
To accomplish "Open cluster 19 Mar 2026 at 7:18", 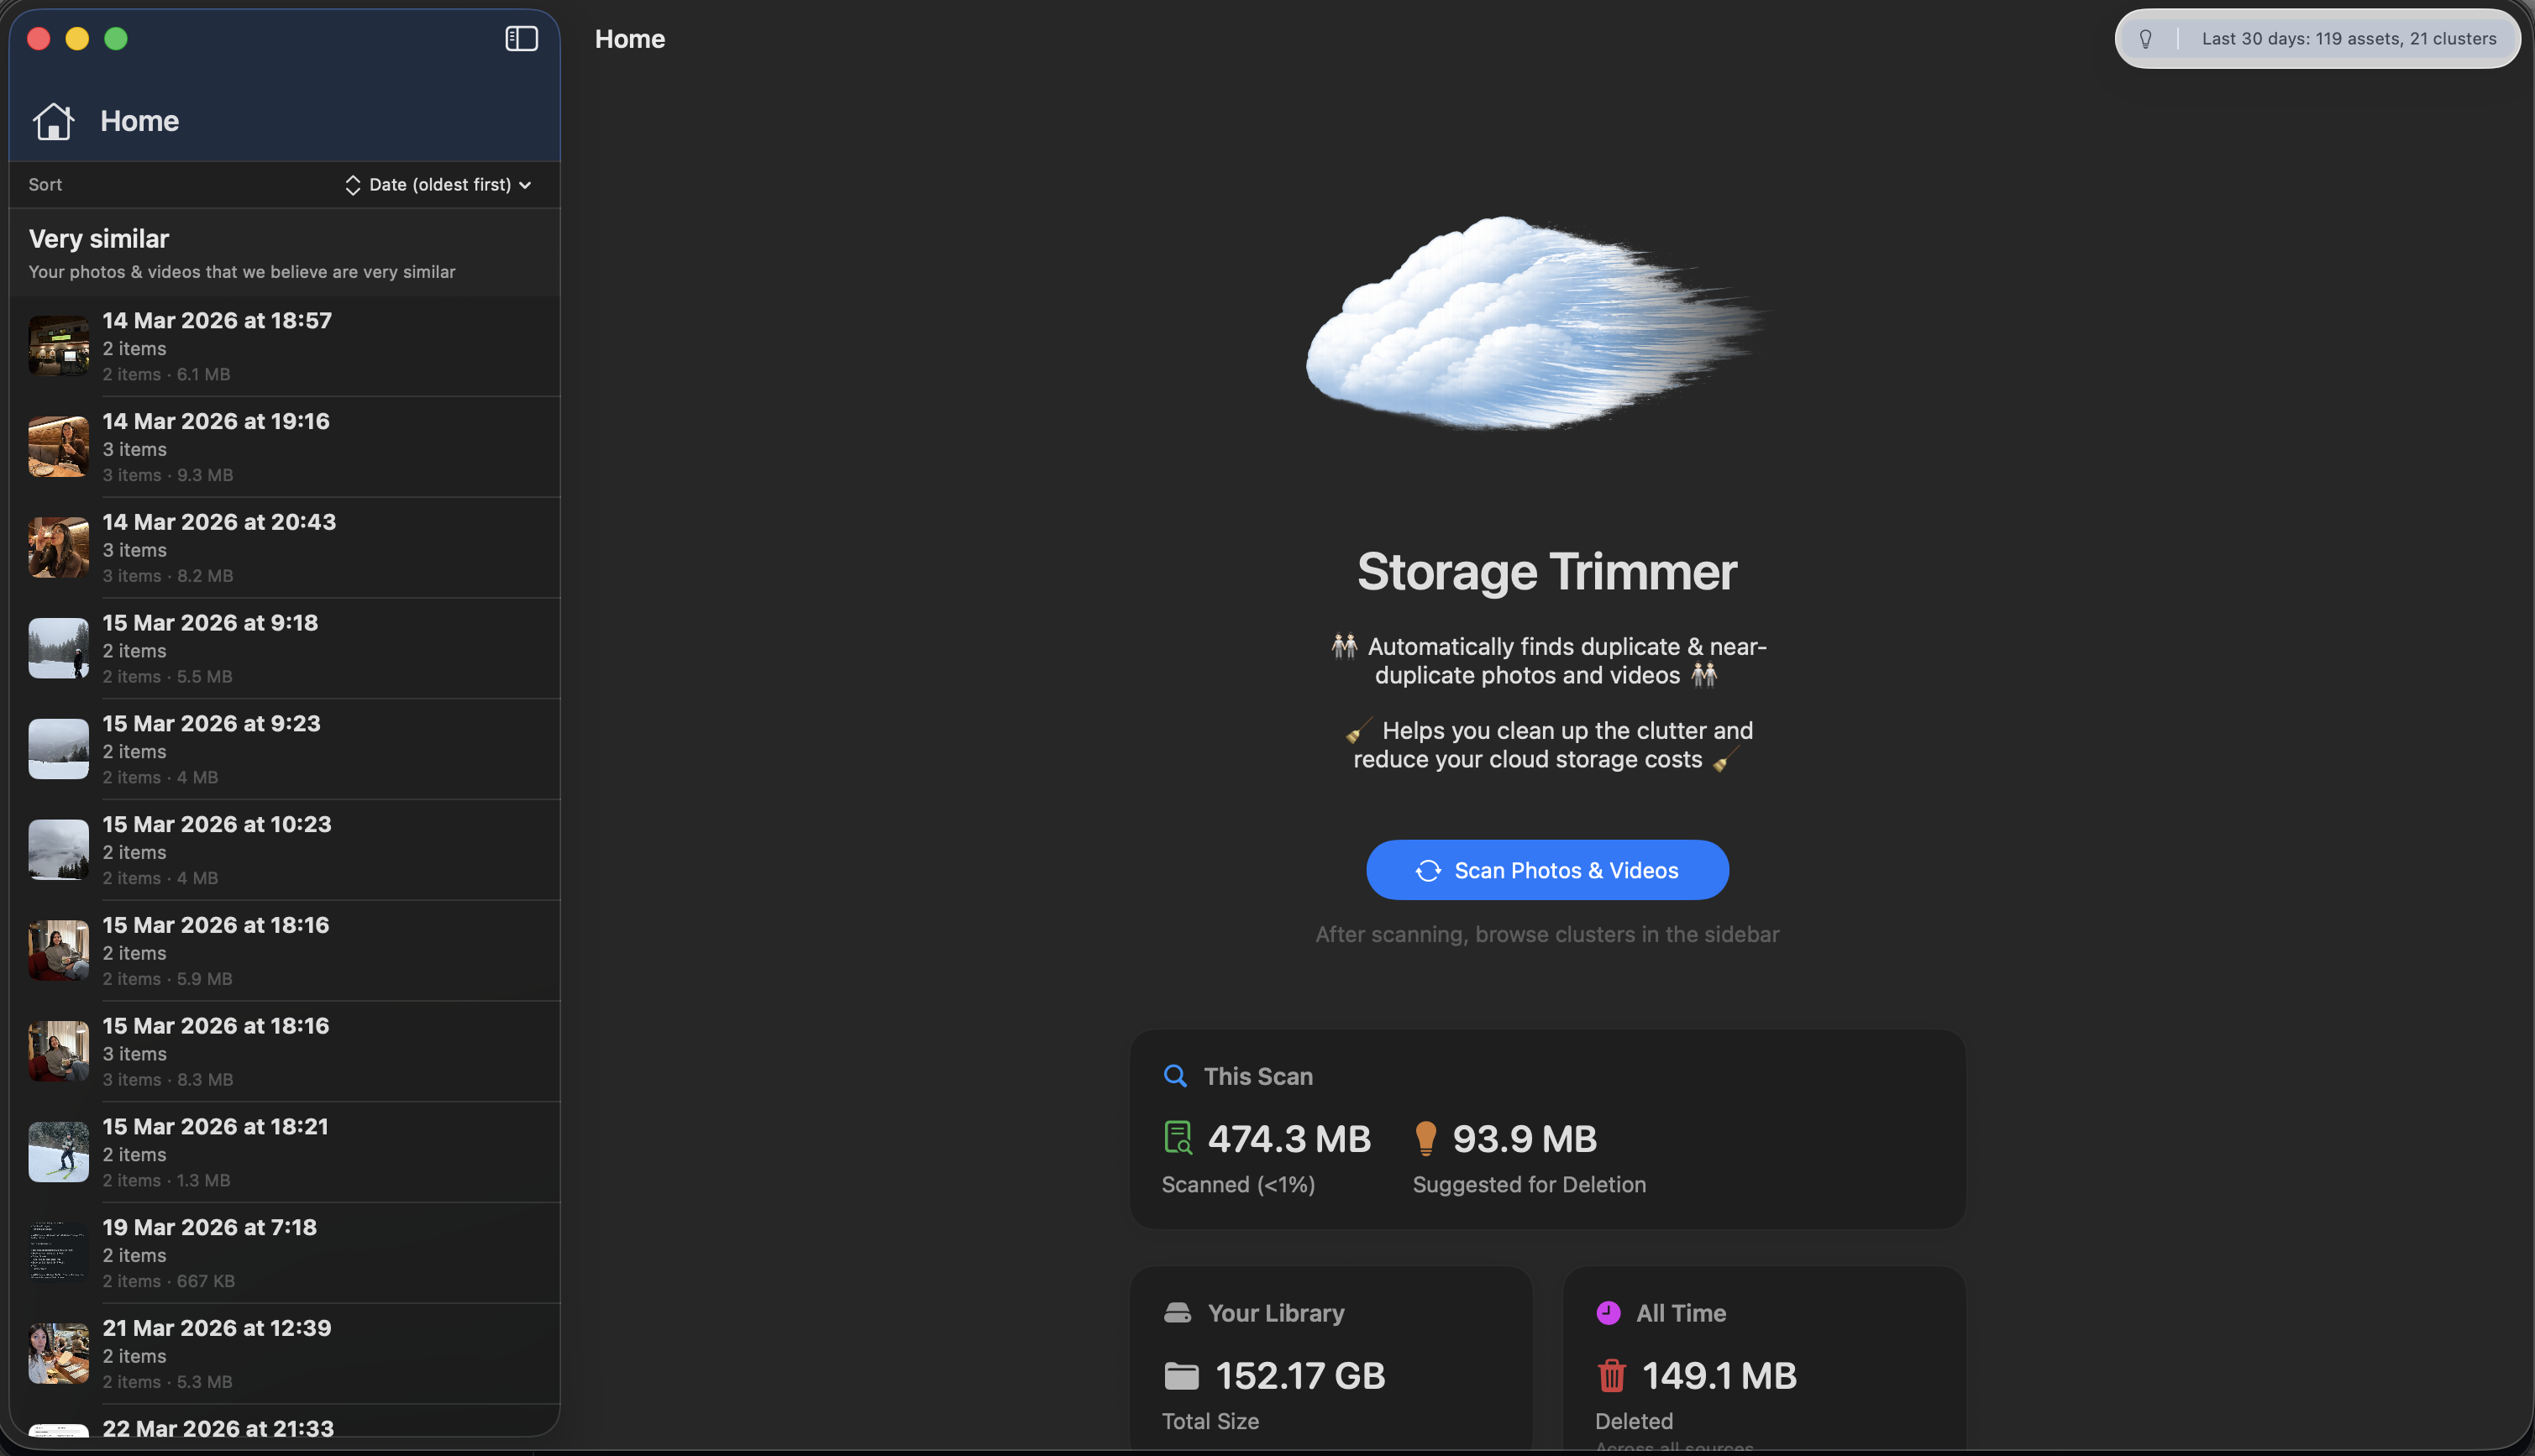I will coord(284,1253).
